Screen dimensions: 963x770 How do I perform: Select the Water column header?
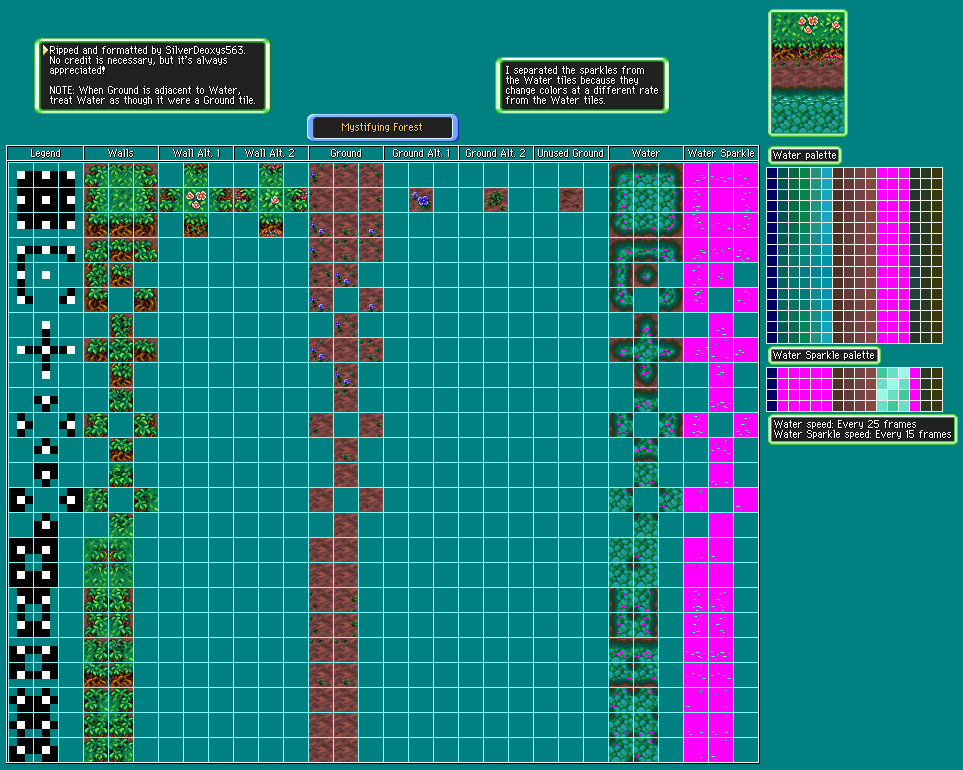pyautogui.click(x=645, y=154)
